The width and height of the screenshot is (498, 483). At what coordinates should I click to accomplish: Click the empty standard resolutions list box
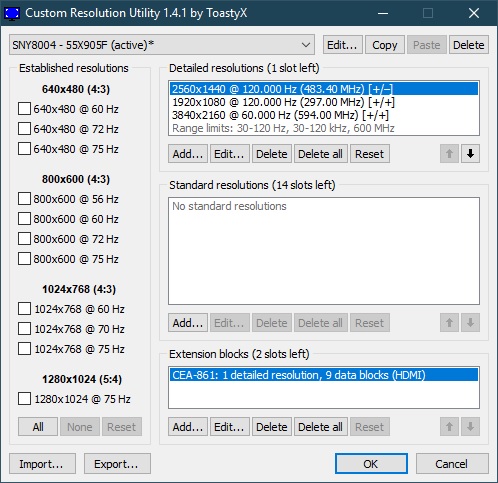(x=324, y=251)
